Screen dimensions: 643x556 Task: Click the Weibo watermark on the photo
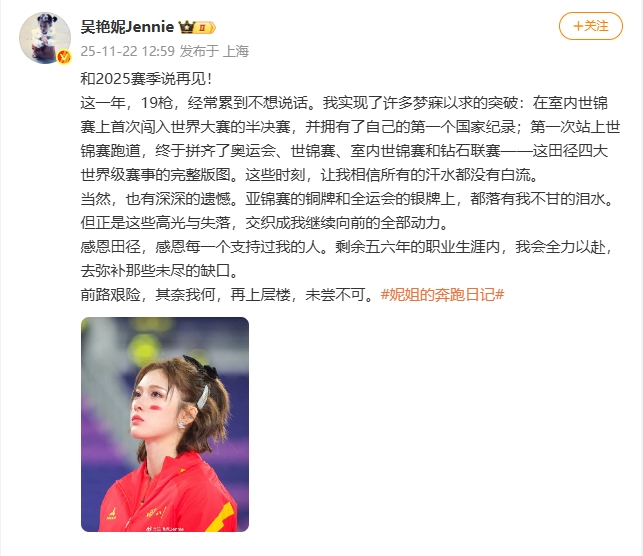click(164, 529)
